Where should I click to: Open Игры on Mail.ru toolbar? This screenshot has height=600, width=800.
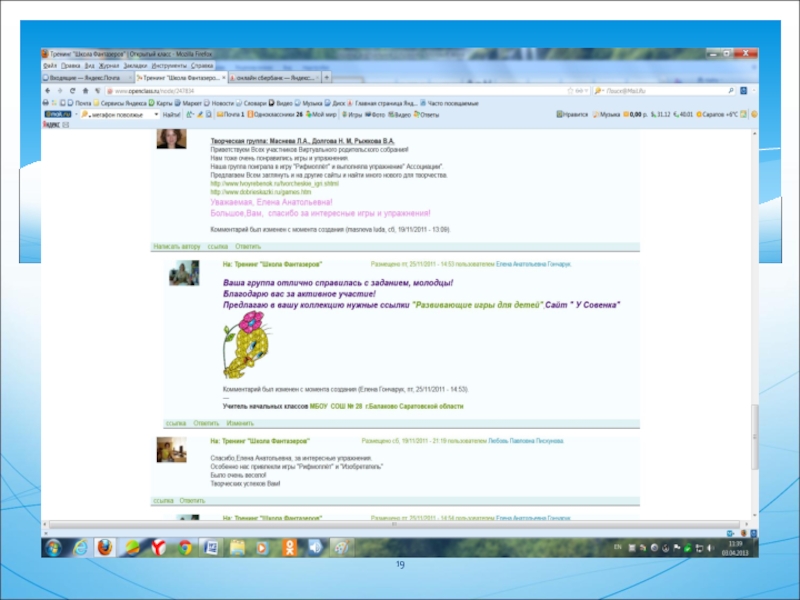pyautogui.click(x=352, y=115)
